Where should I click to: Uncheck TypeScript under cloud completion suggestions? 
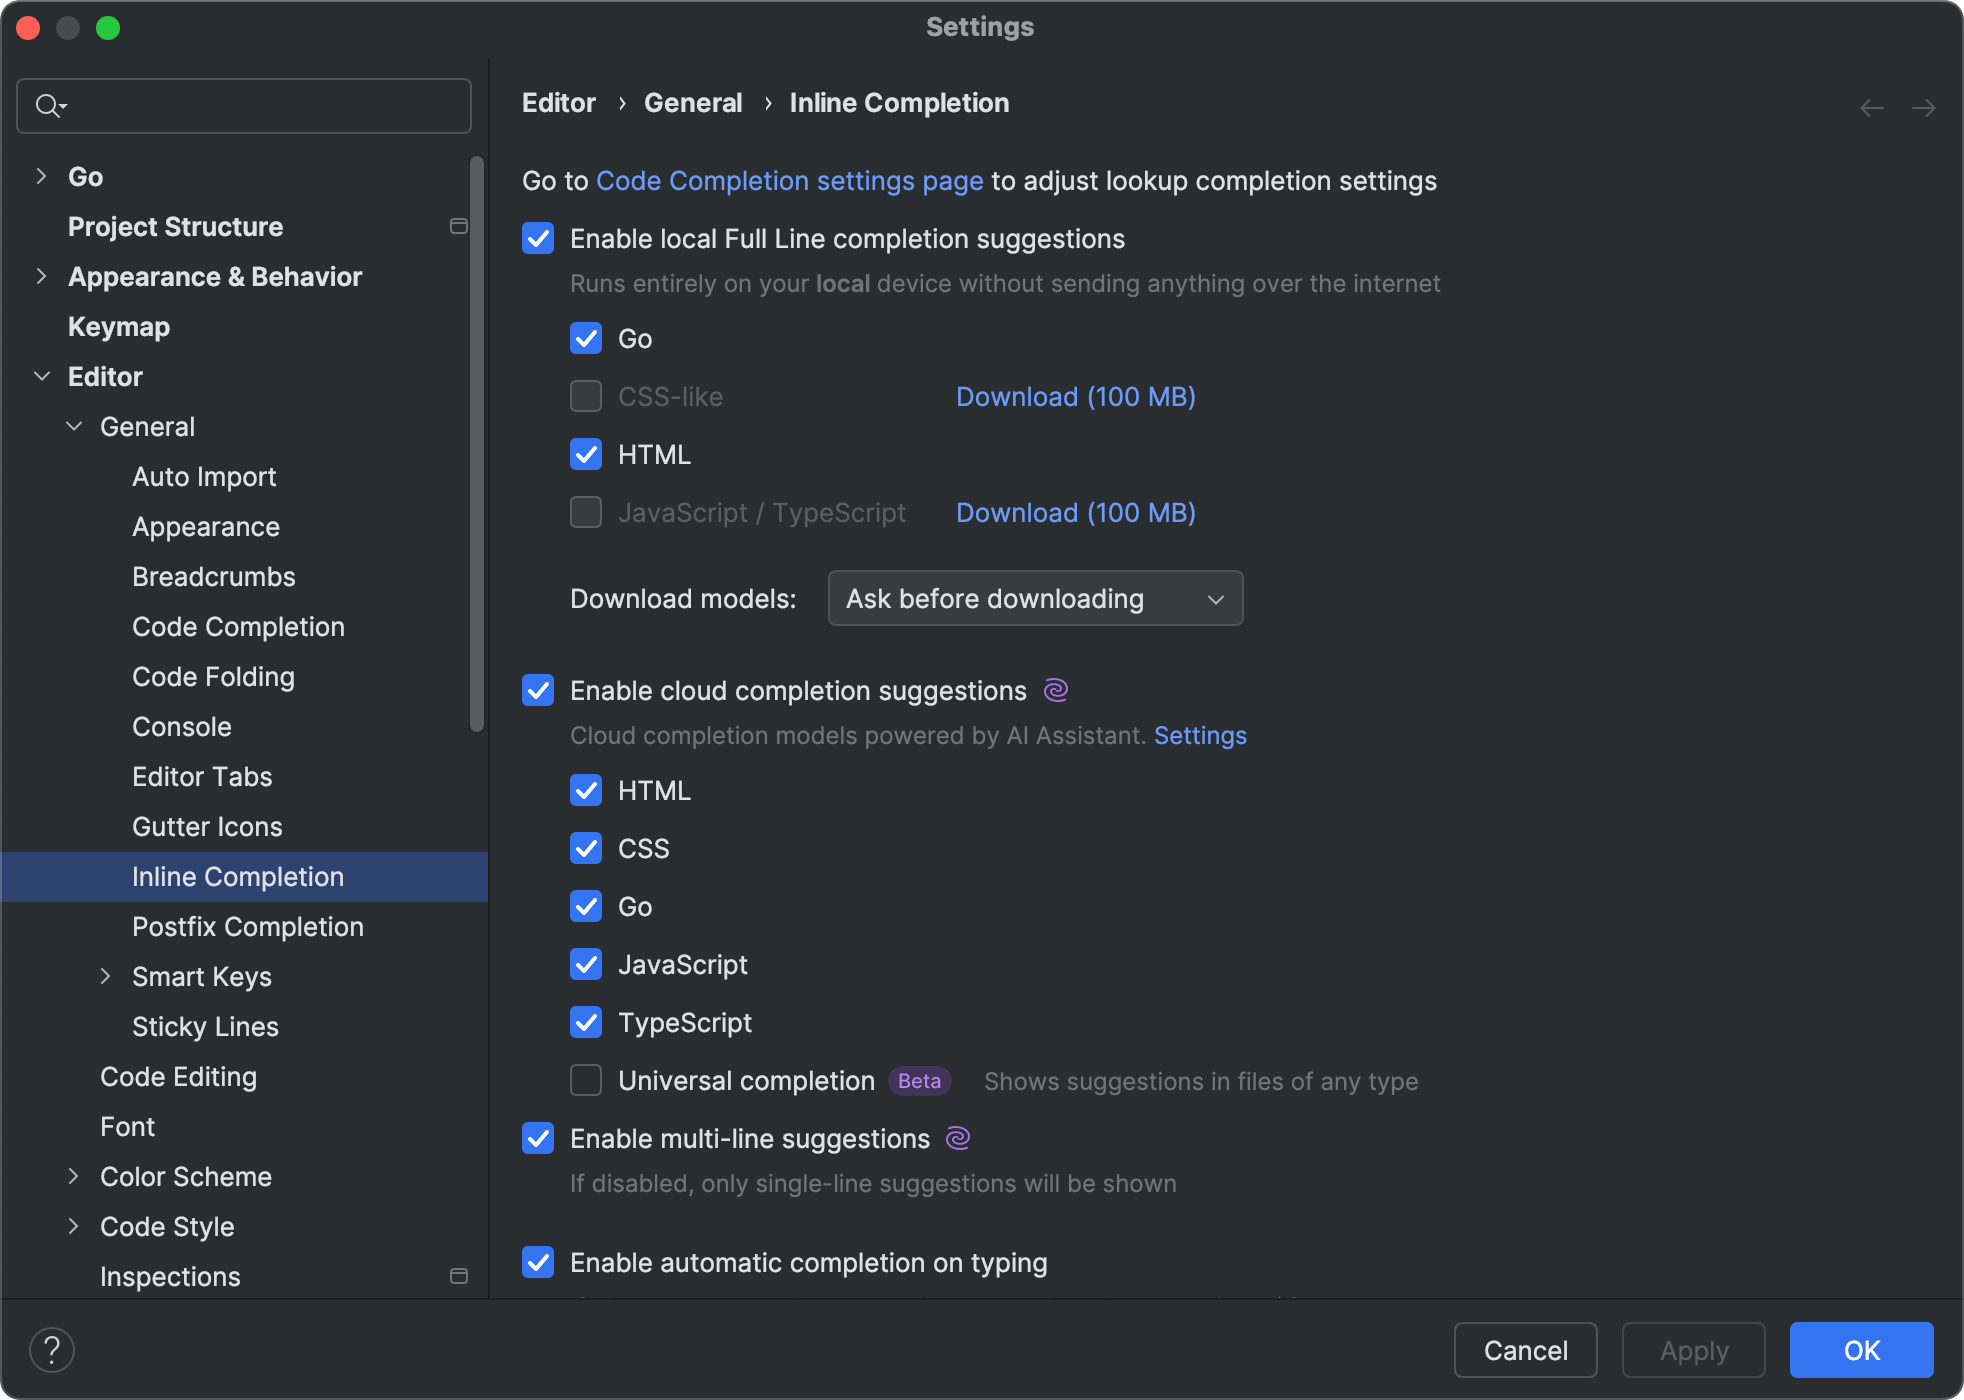[x=586, y=1022]
